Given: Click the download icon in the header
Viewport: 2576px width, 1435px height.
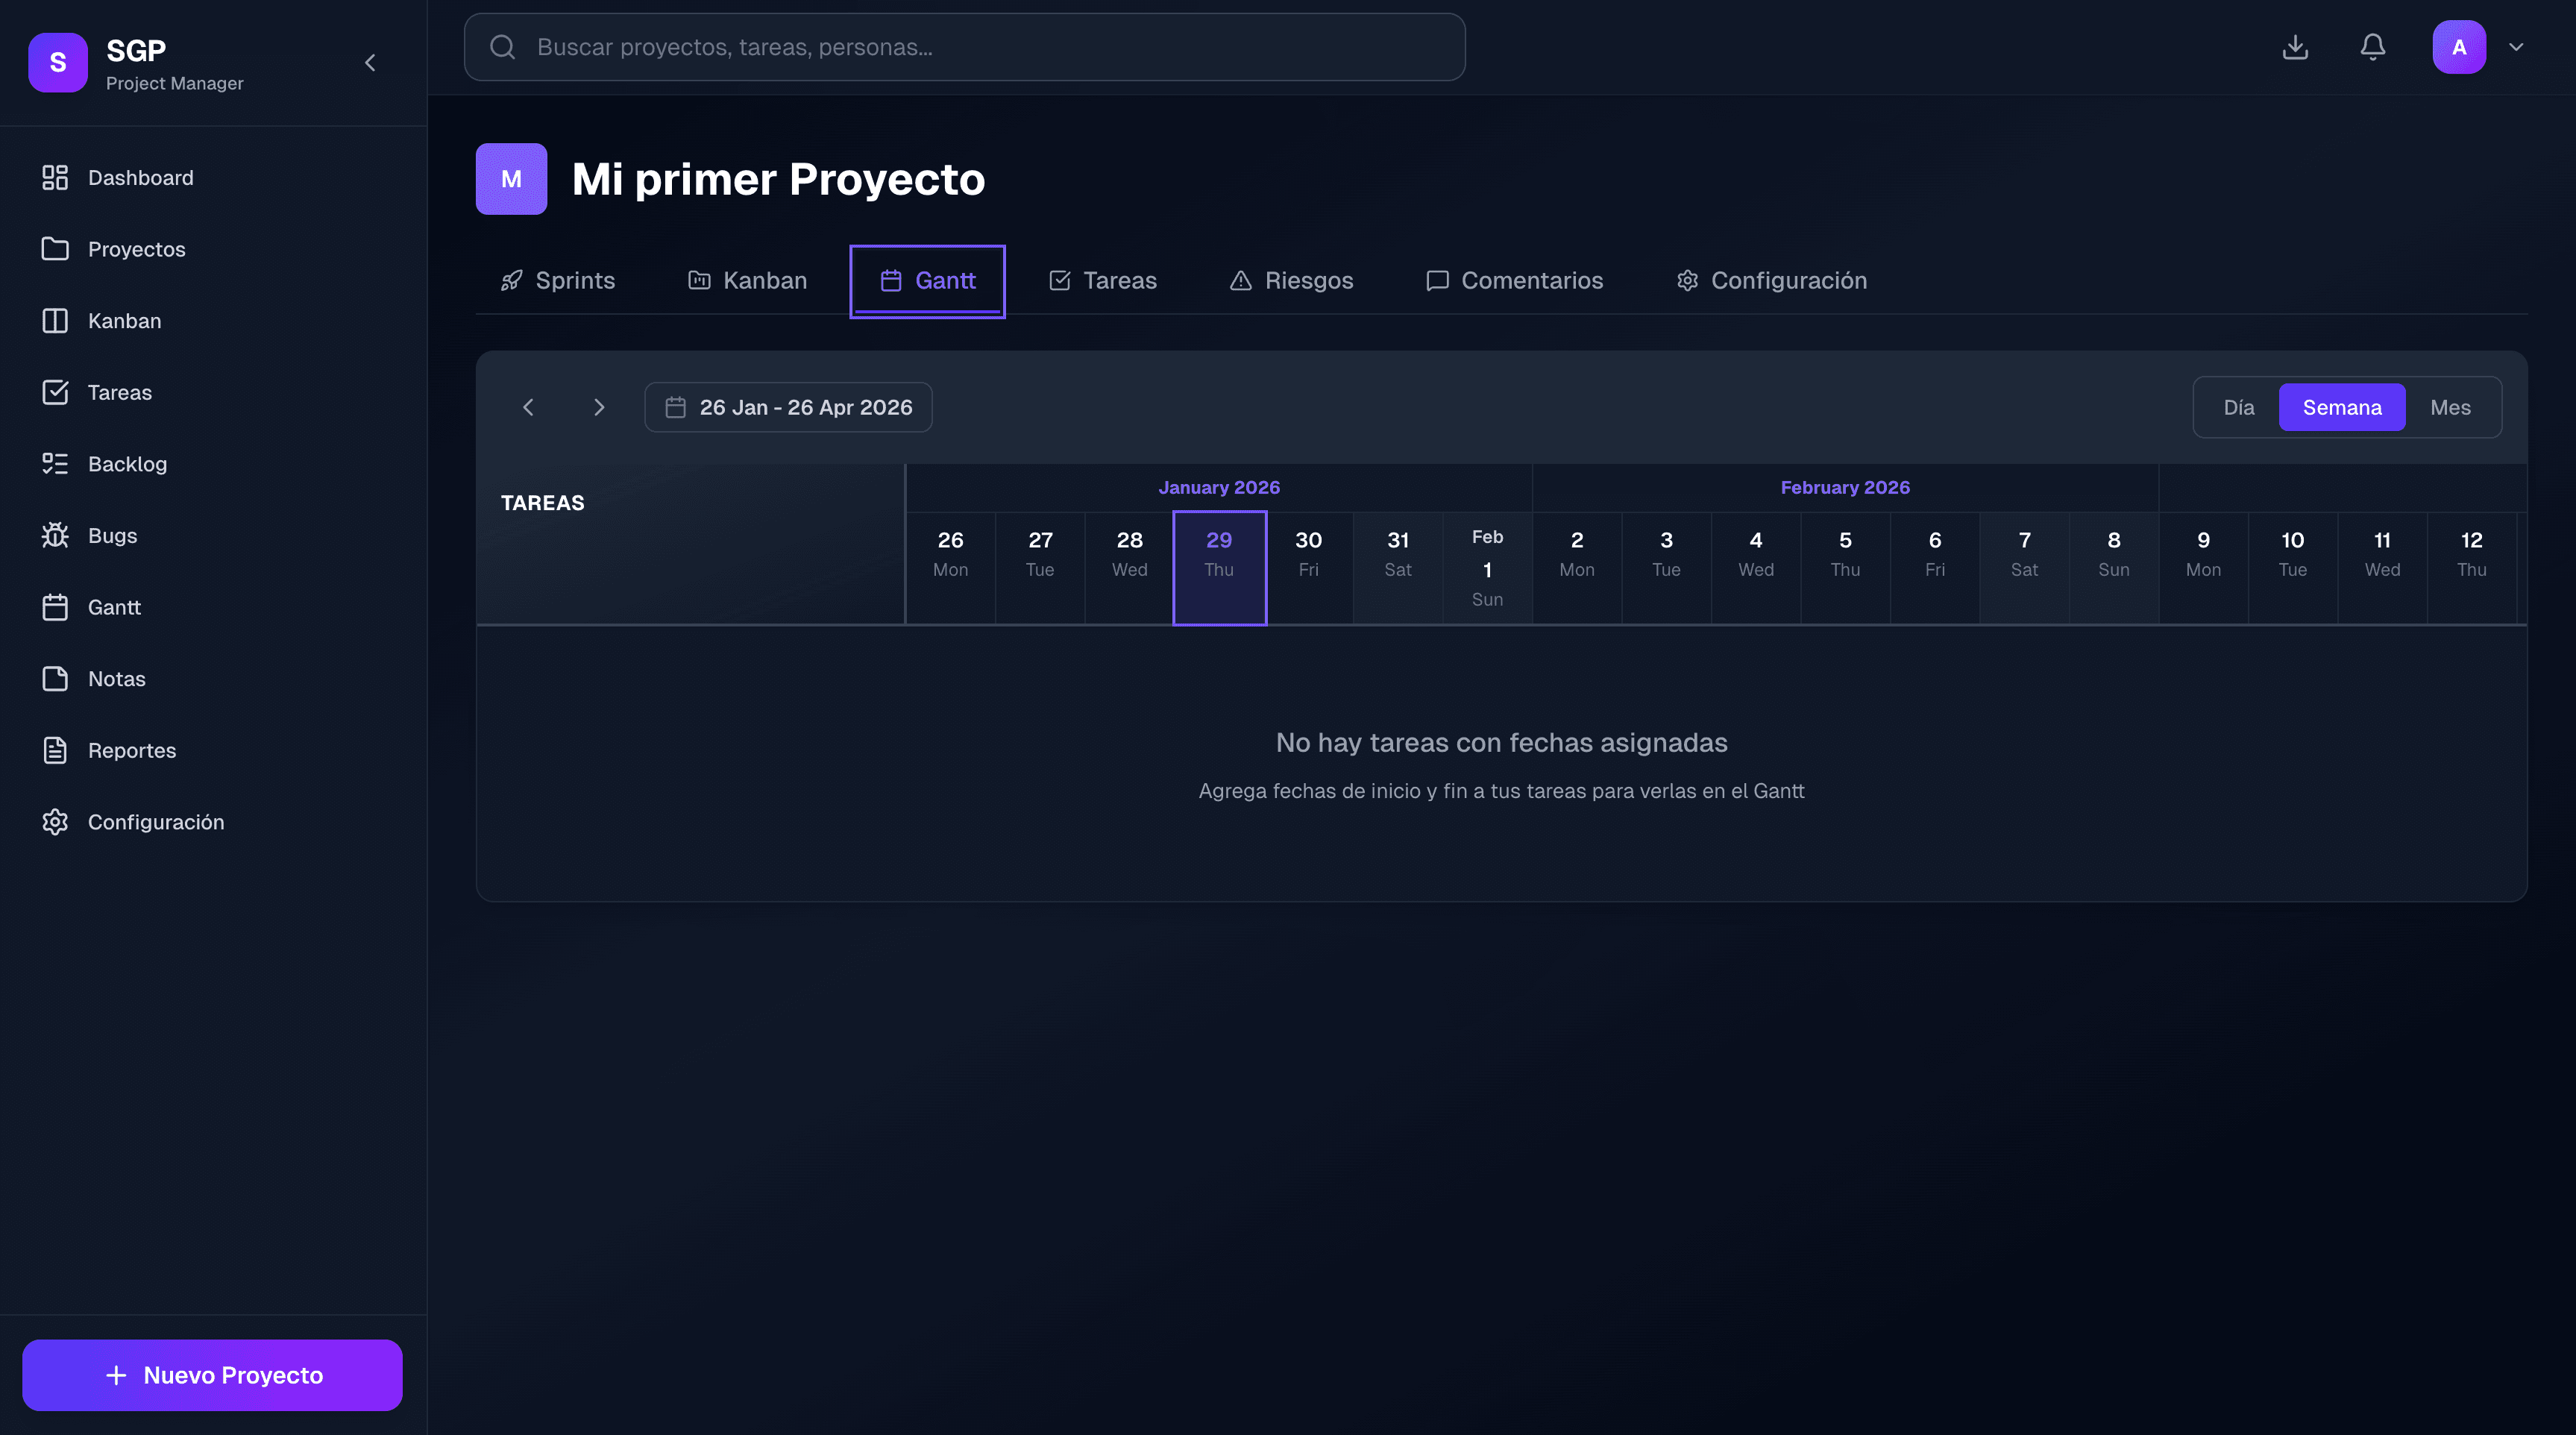Looking at the screenshot, I should (2295, 47).
